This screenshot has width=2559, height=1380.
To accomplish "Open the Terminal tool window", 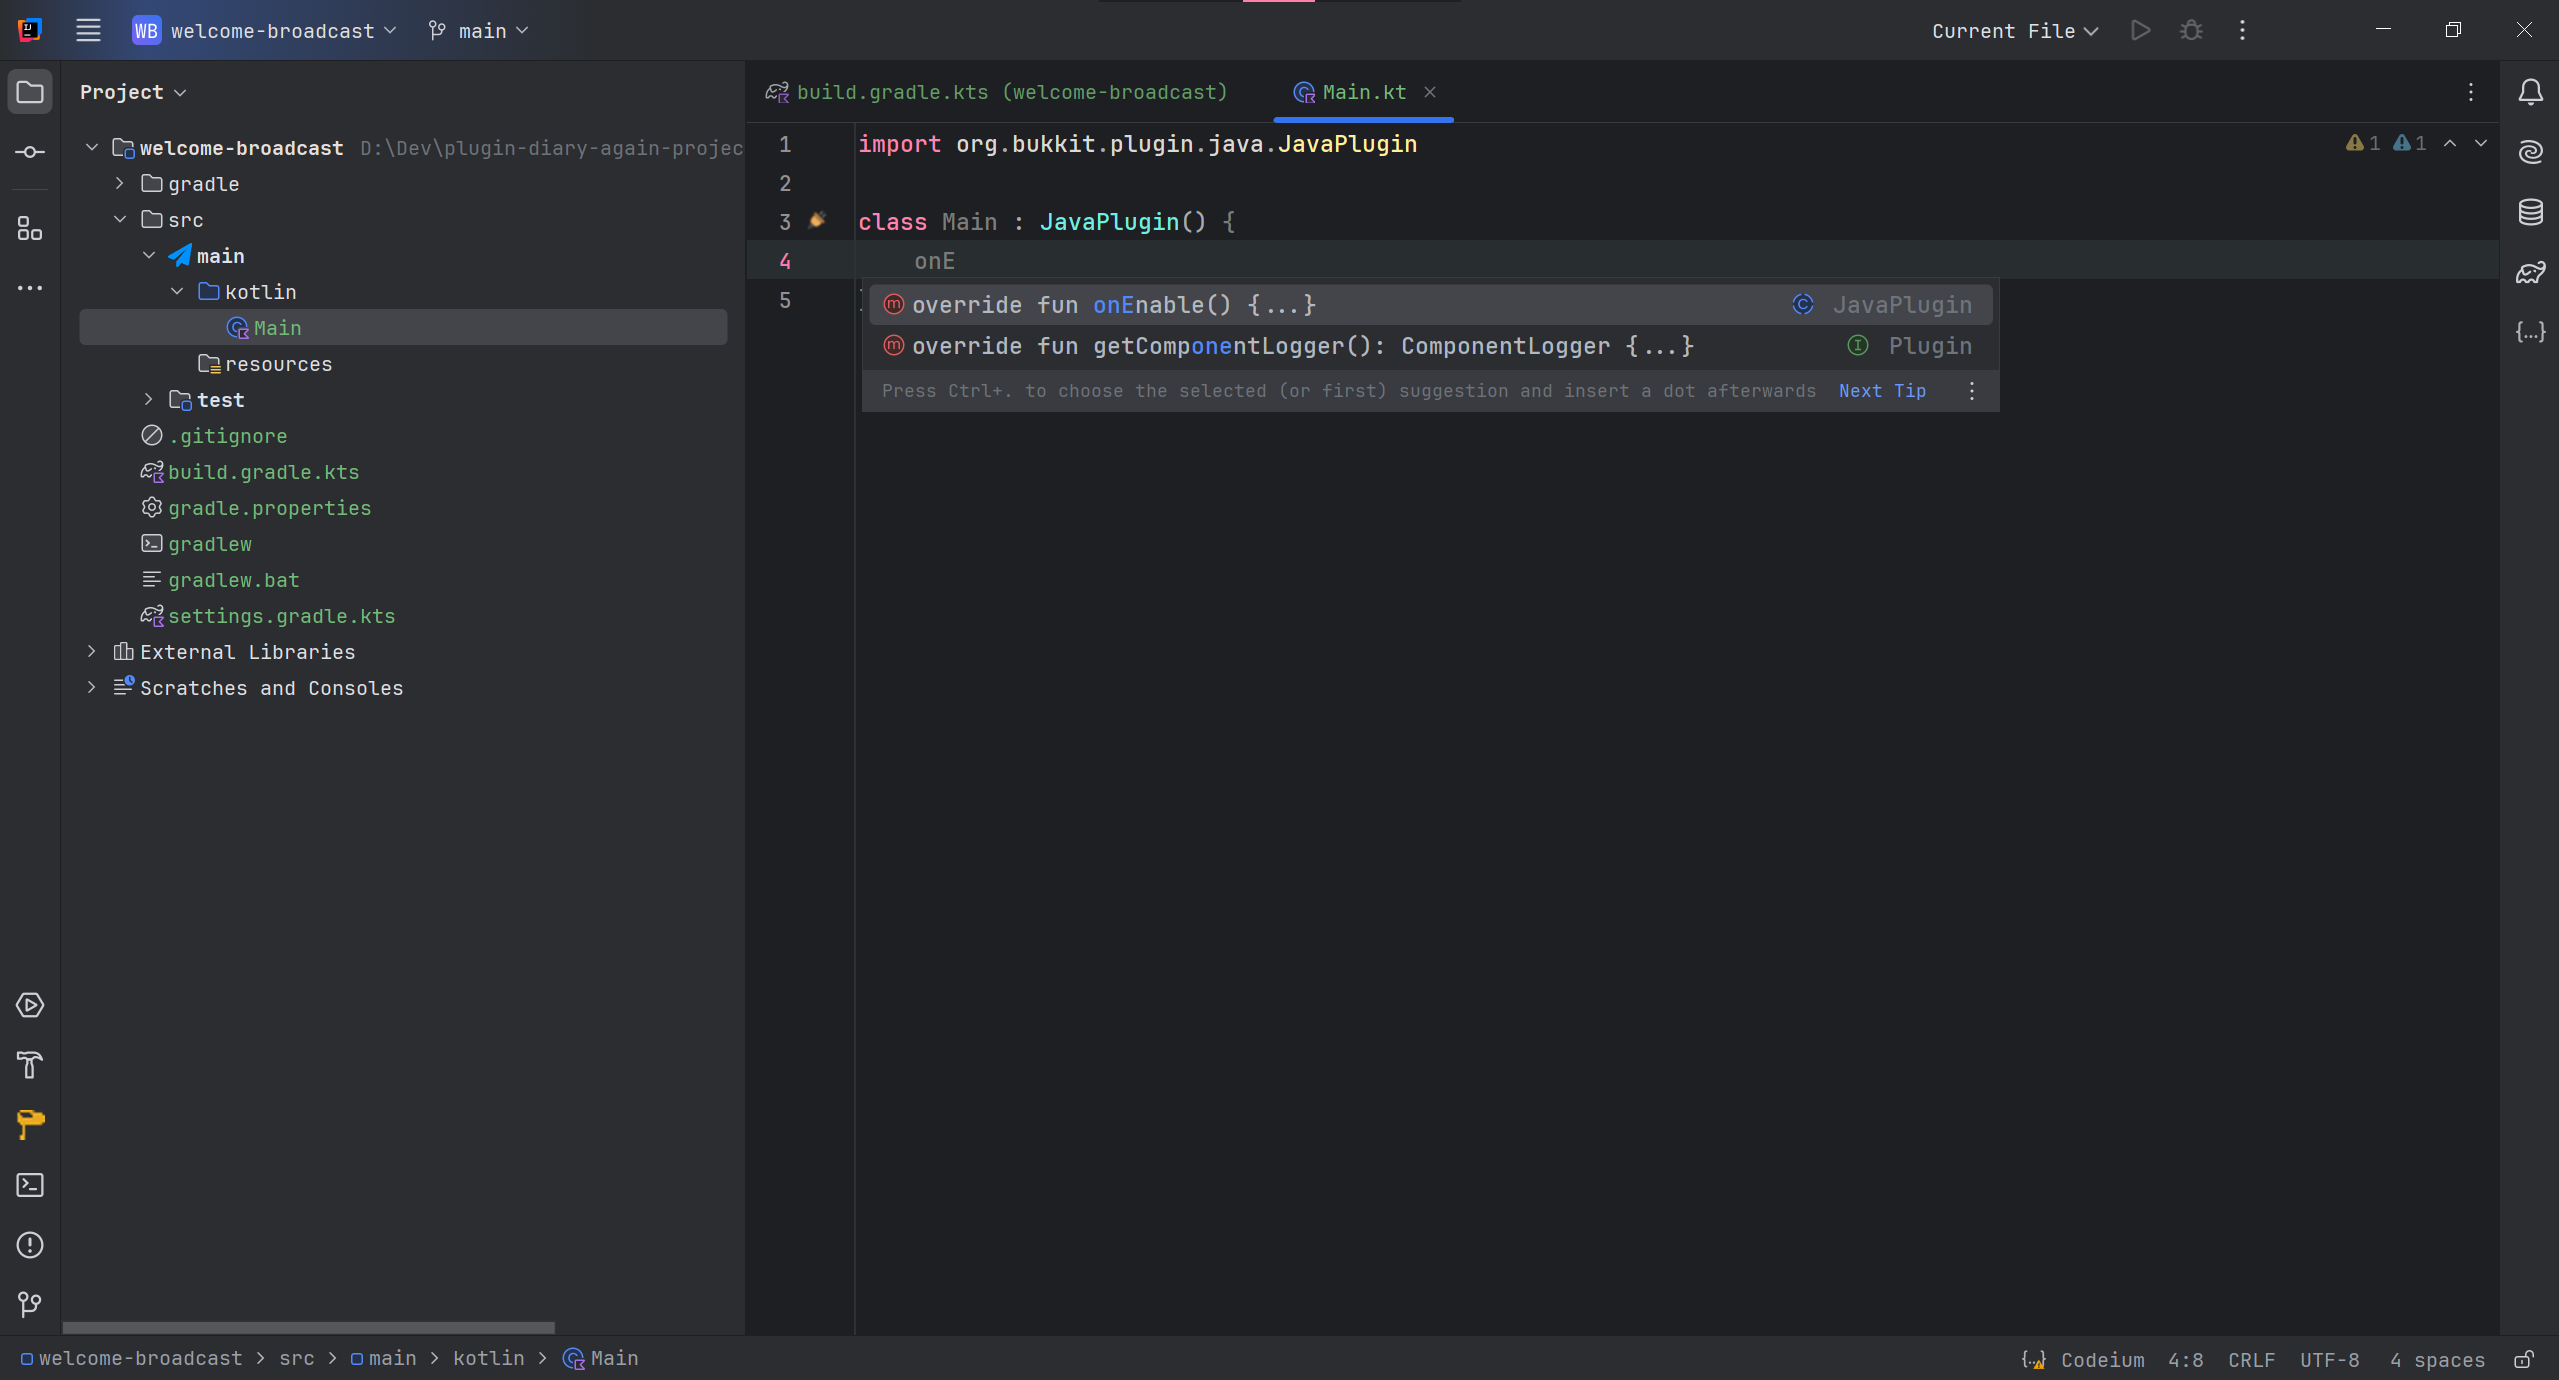I will click(30, 1185).
